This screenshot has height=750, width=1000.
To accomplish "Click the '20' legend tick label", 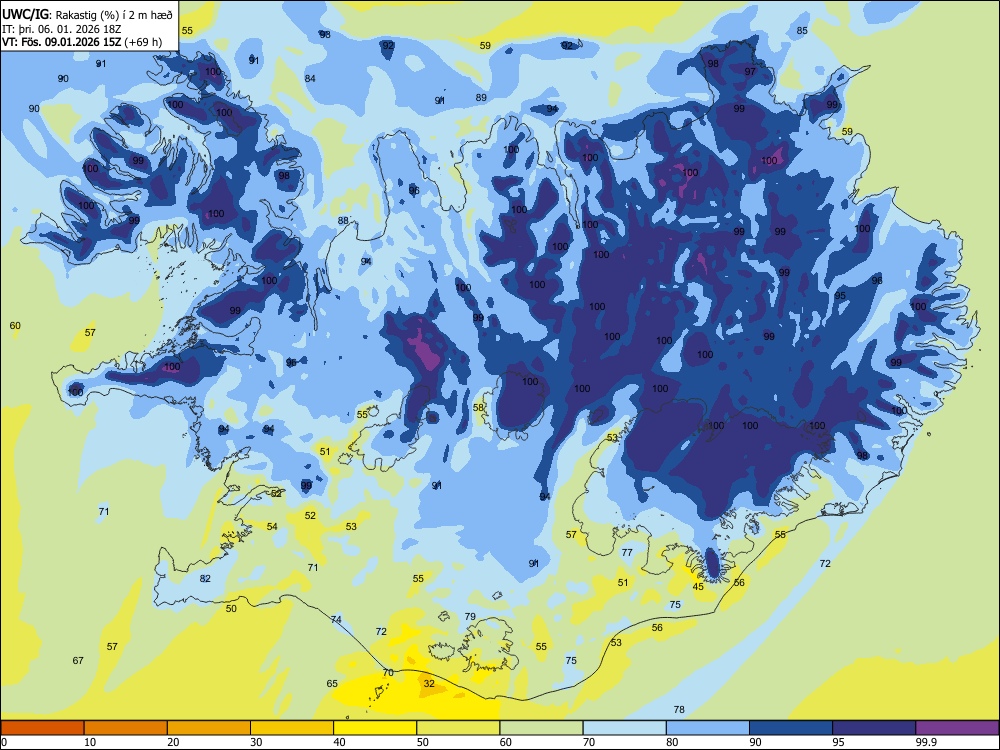I will click(x=173, y=742).
